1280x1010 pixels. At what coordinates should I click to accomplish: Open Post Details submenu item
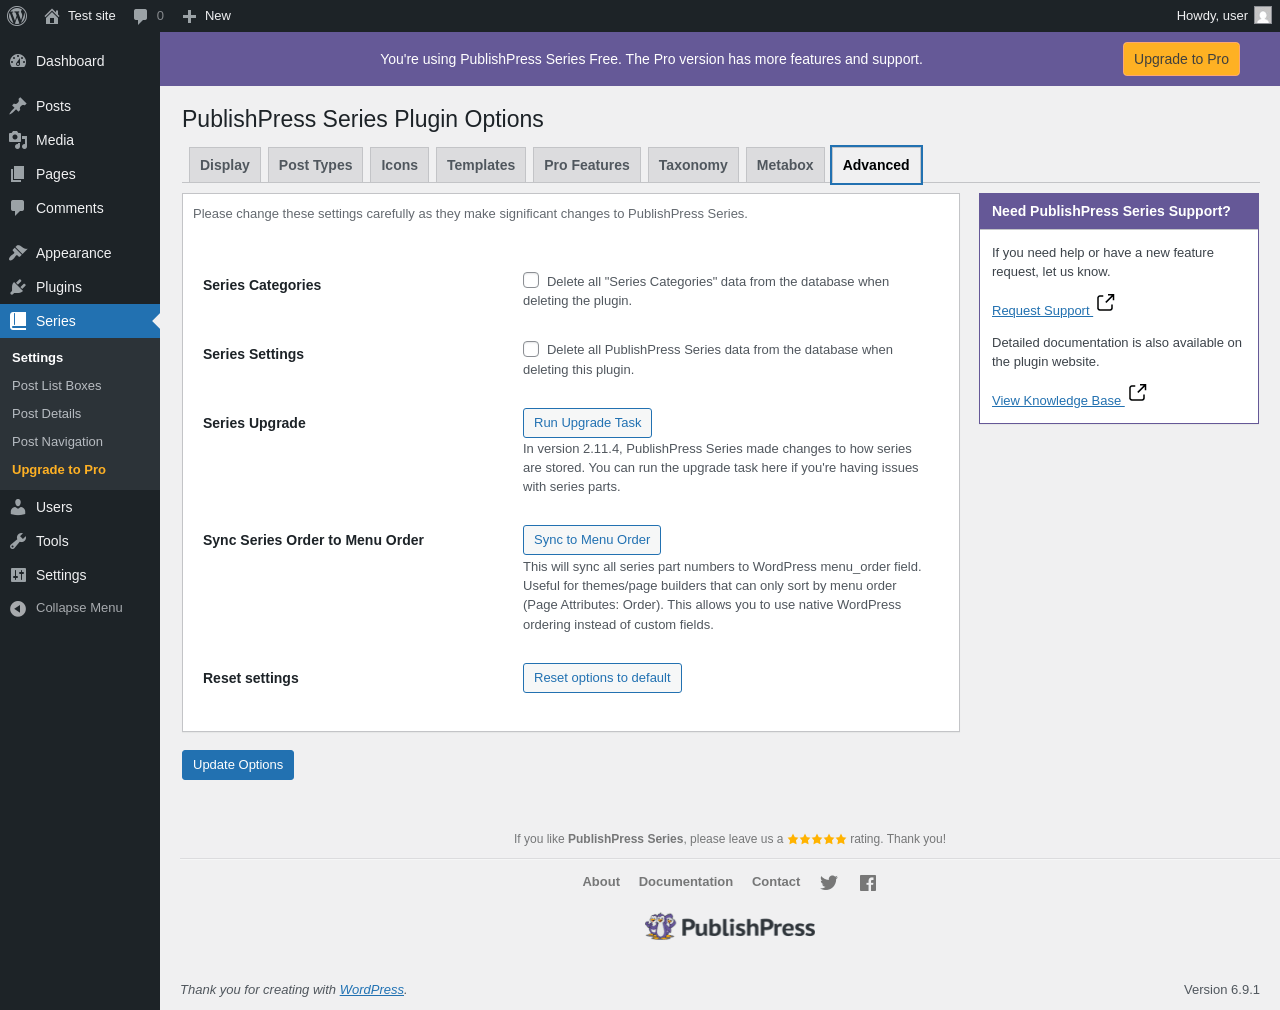47,414
